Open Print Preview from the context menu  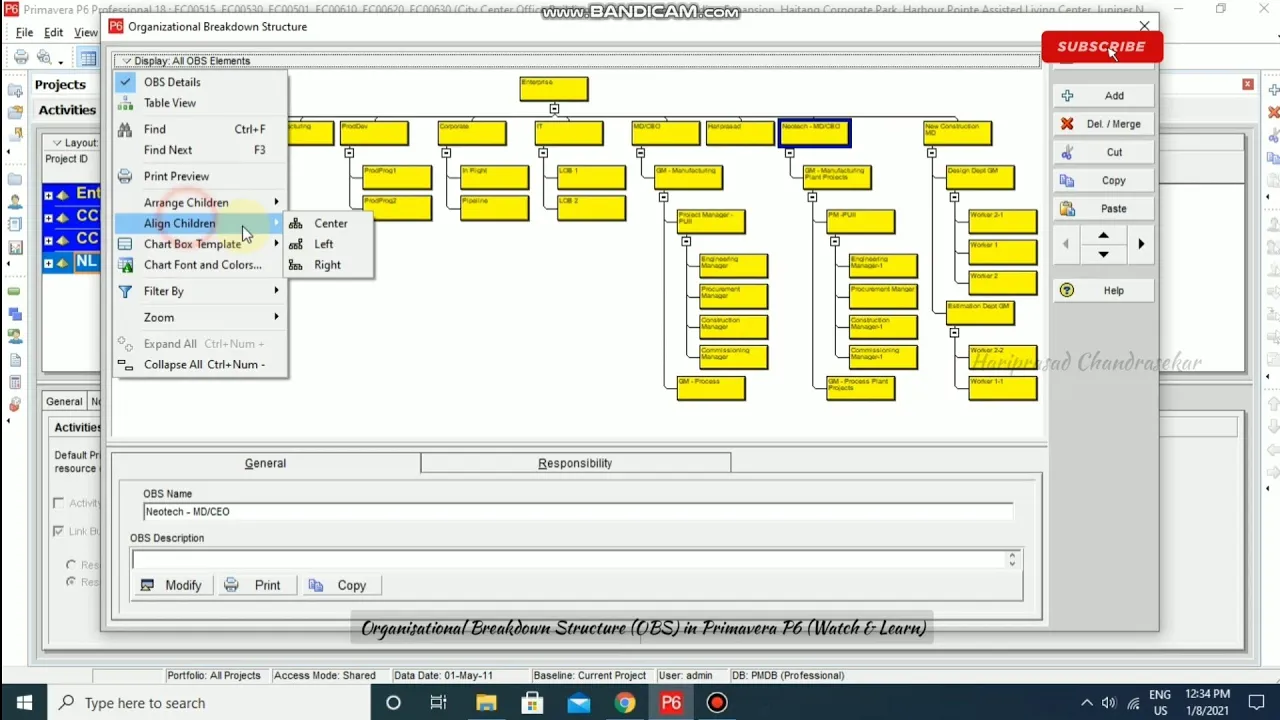(x=176, y=176)
